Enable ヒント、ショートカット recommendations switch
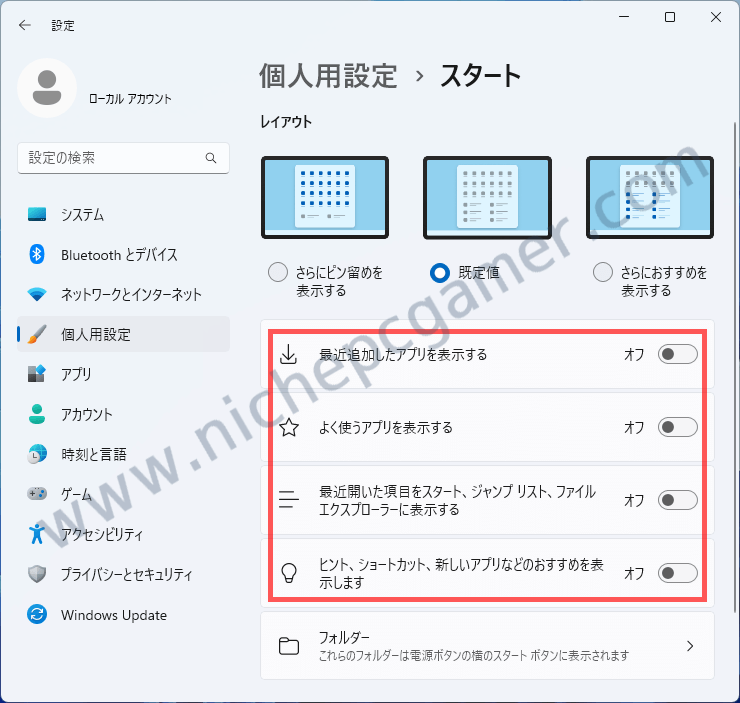This screenshot has width=740, height=703. [677, 573]
